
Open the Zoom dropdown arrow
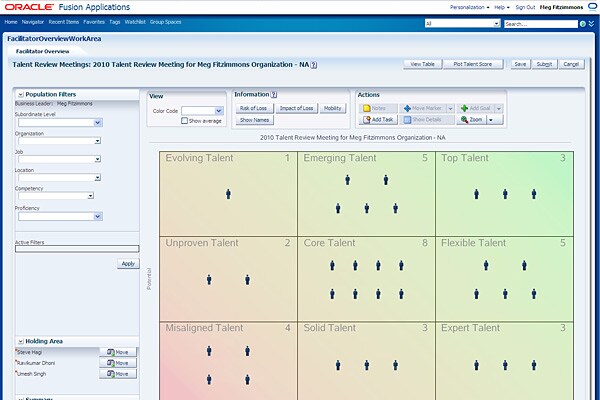point(491,120)
